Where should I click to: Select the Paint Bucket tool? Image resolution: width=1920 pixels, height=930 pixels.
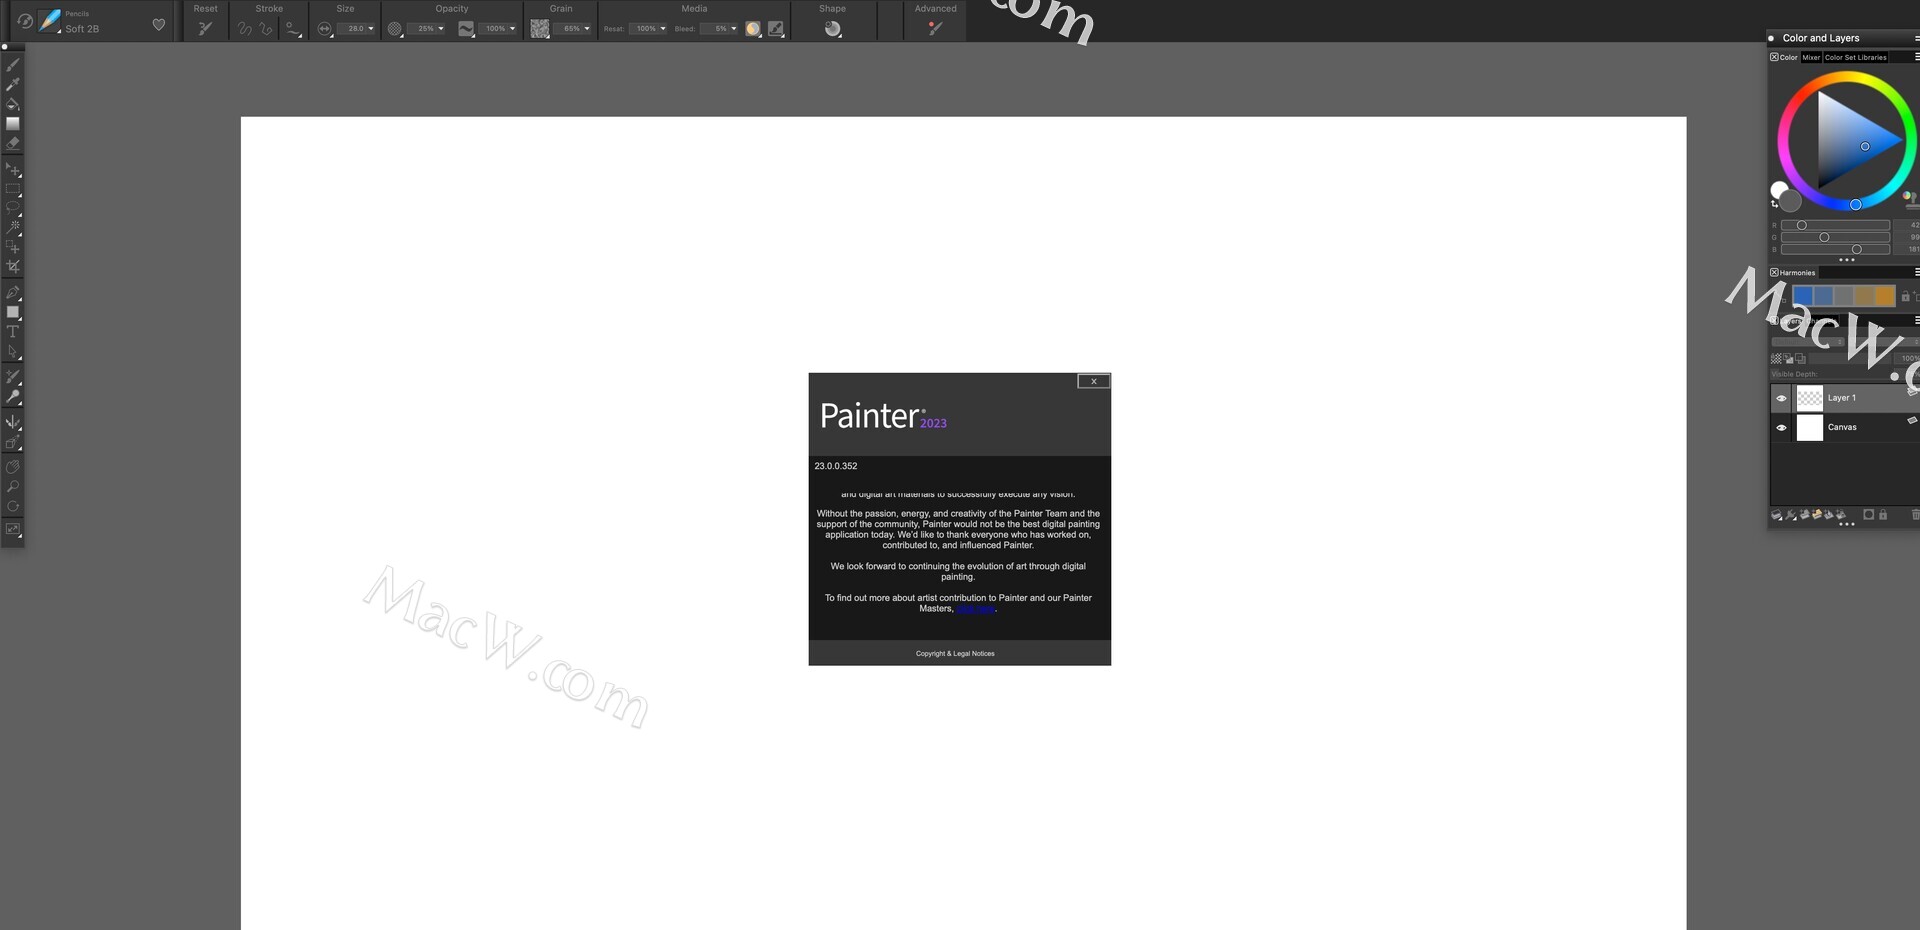(13, 104)
